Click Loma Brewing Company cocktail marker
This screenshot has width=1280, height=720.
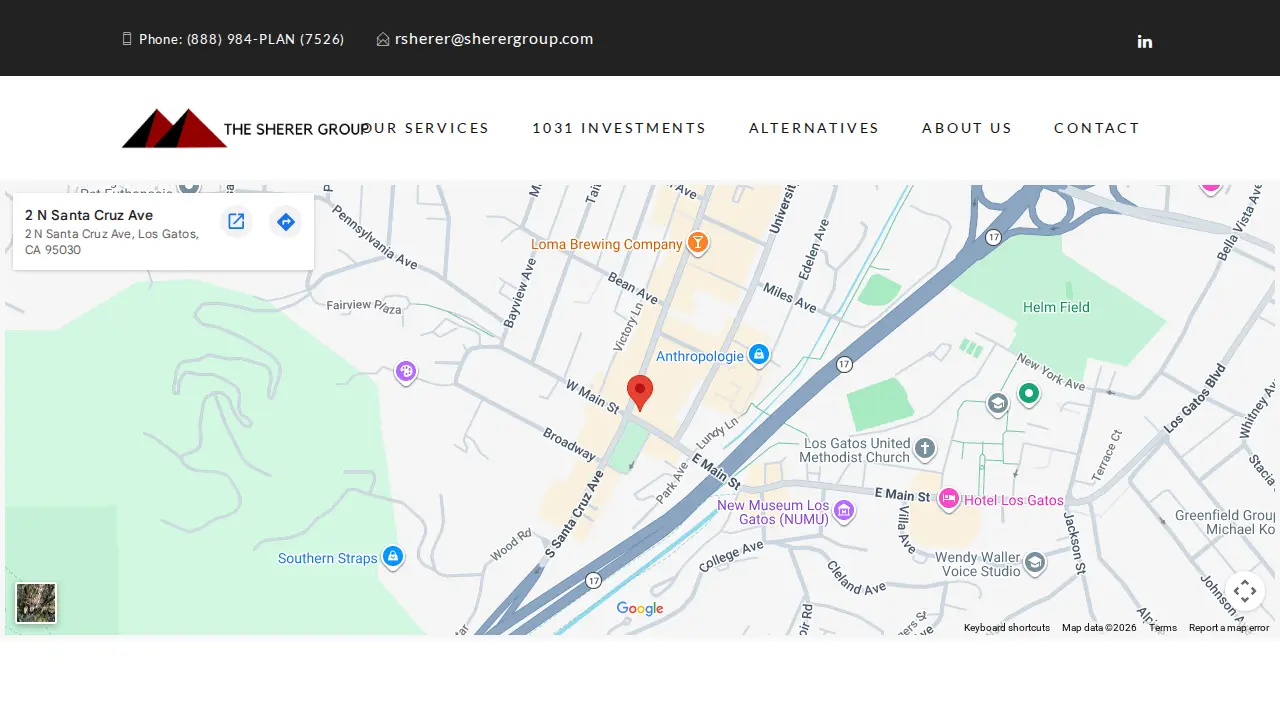698,243
